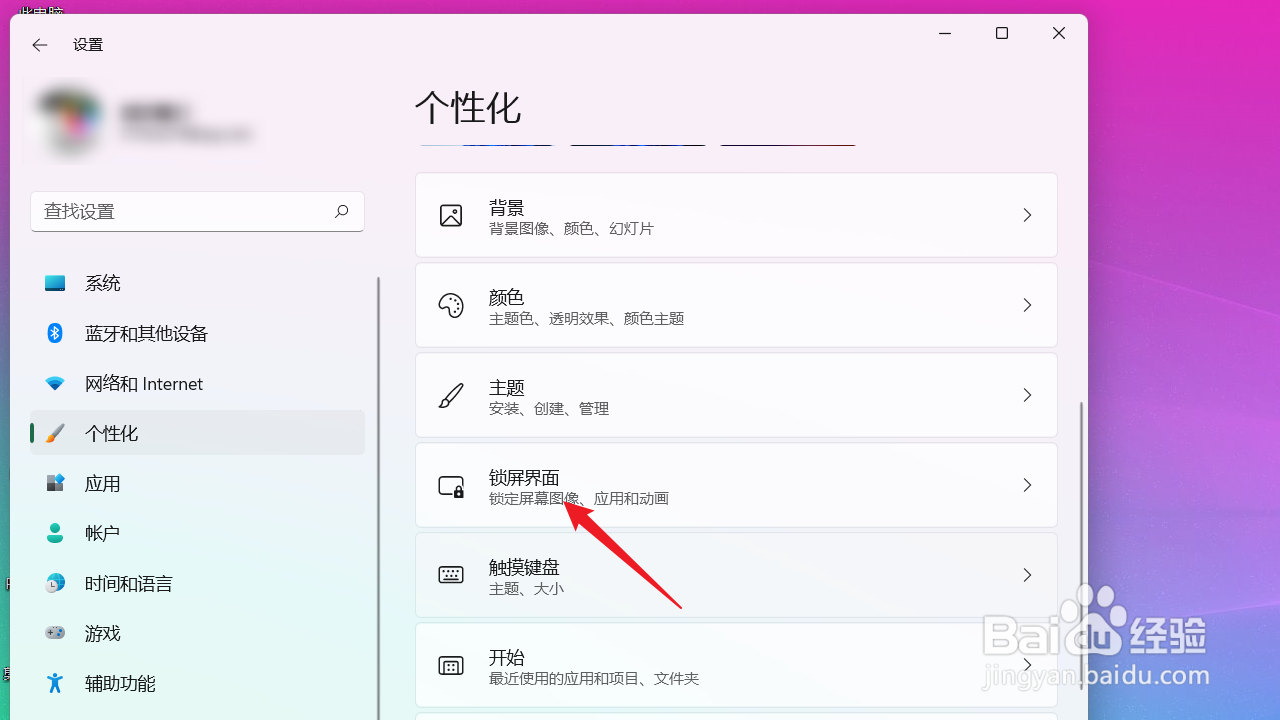Expand the 主题 row arrow
This screenshot has height=720, width=1280.
pos(1027,394)
